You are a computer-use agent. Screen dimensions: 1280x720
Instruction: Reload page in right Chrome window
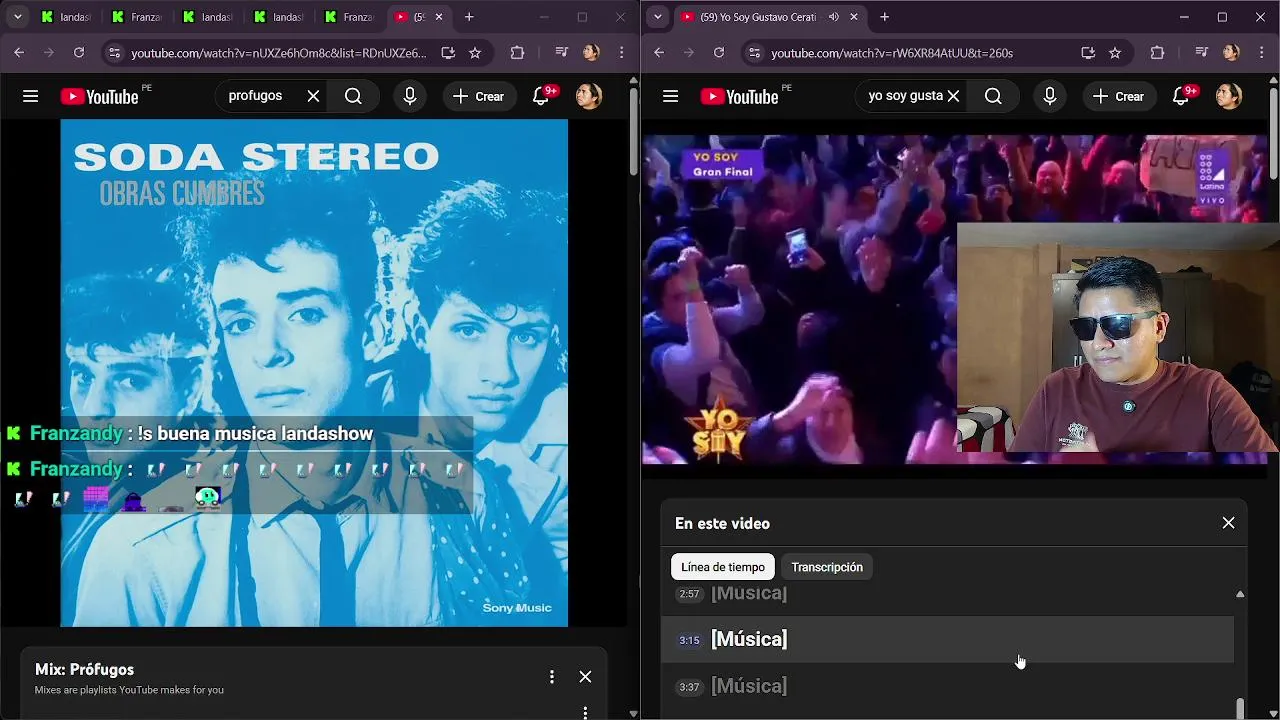[719, 53]
